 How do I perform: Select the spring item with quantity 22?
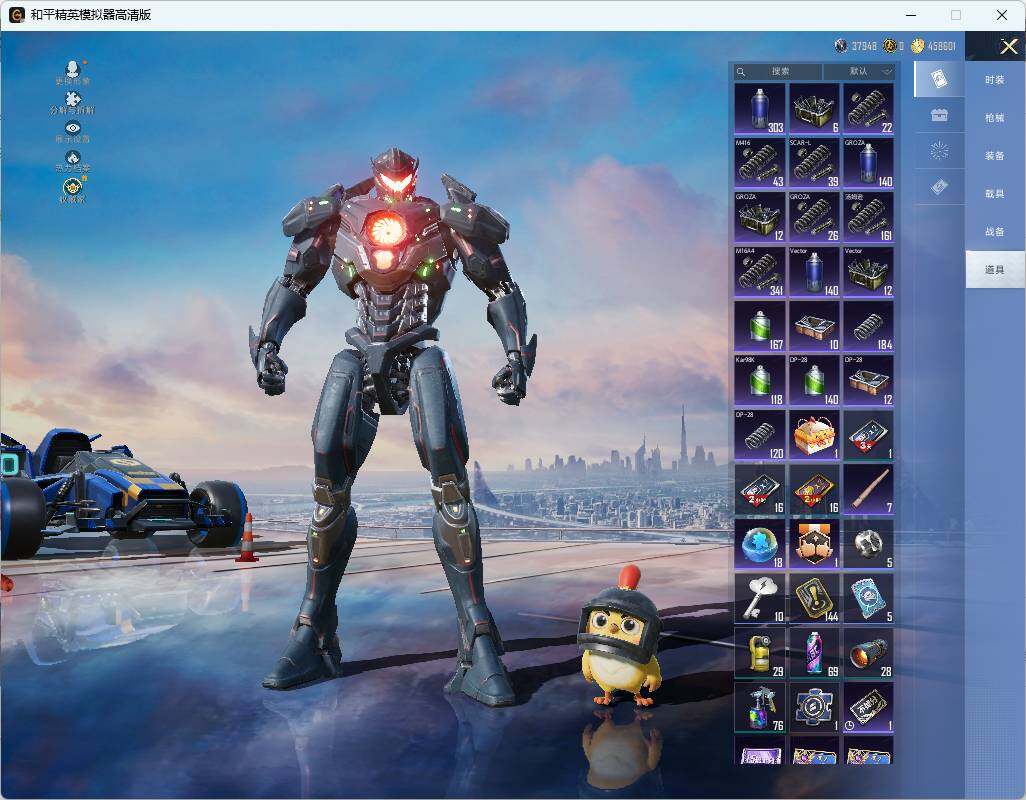click(868, 109)
